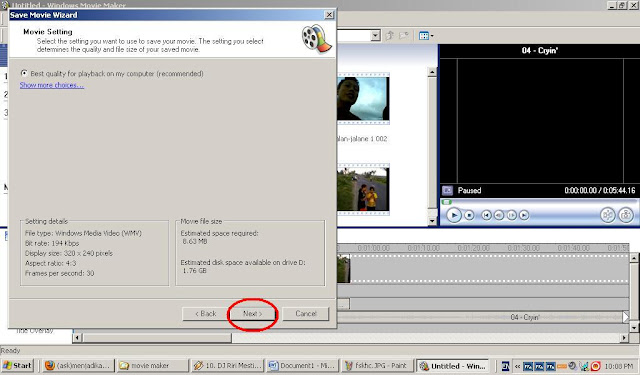Click the Bit rate: 194 Kbps text
Screen dimensions: 640x375
52,243
